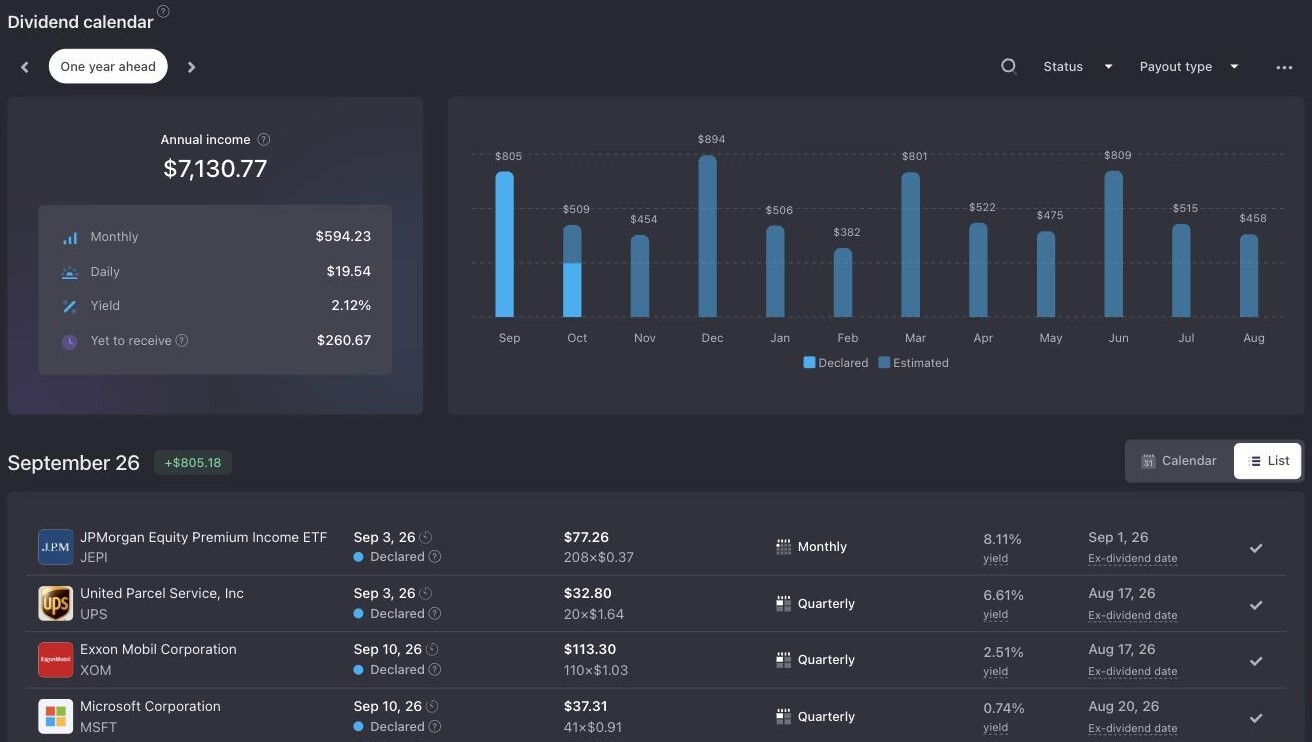Switch to List view

point(1268,461)
